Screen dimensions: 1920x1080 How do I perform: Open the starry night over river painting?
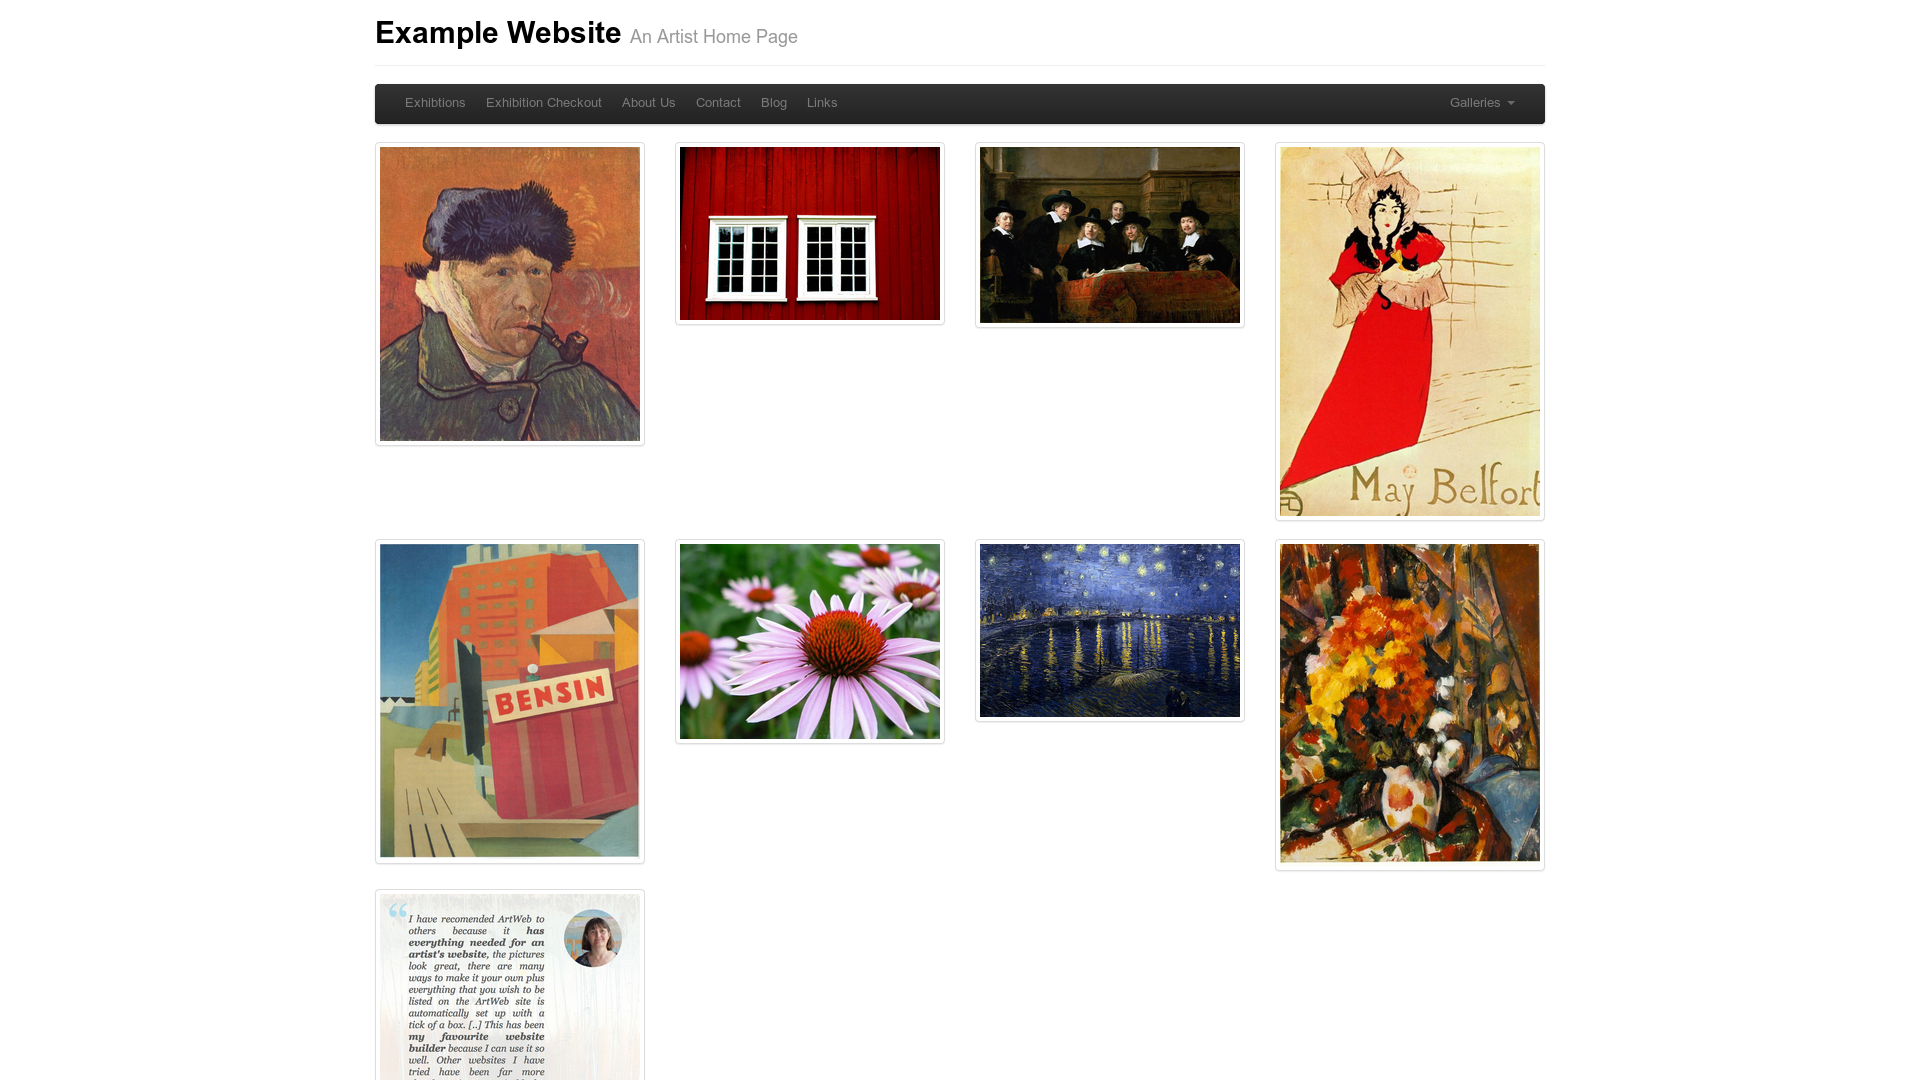click(x=1110, y=631)
